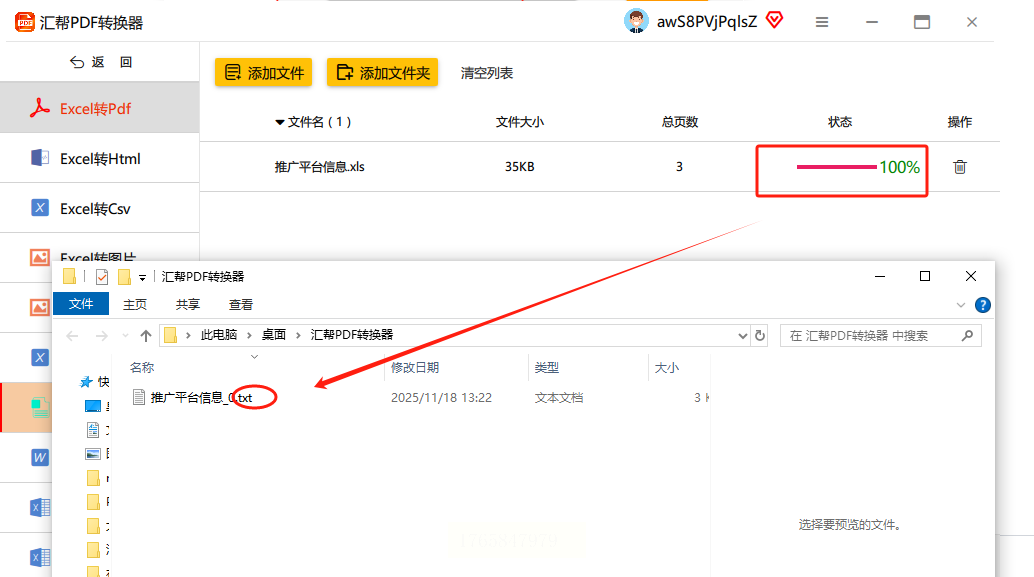The height and width of the screenshot is (577, 1034).
Task: Click the Explorer search magnifier icon
Action: (967, 336)
